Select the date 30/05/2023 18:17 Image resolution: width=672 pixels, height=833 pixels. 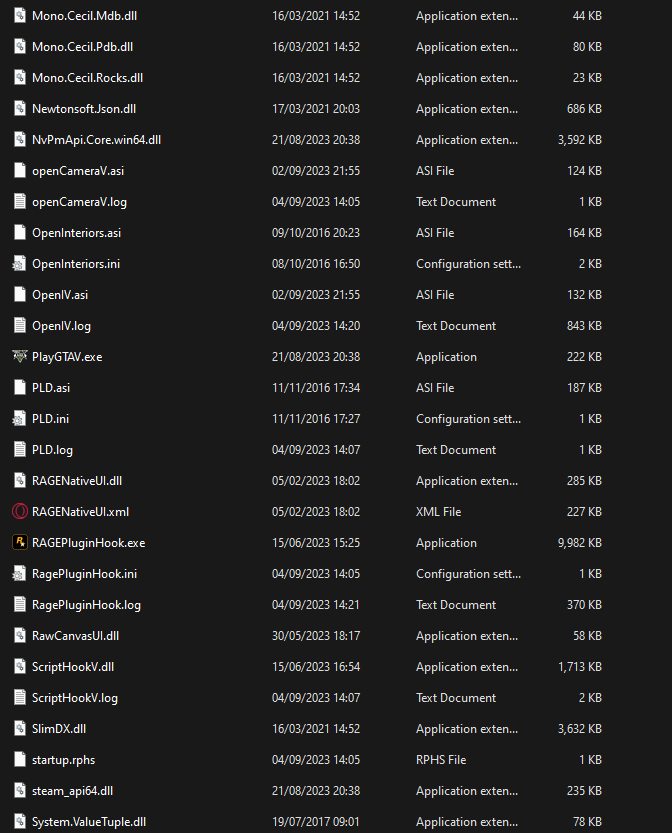pyautogui.click(x=316, y=636)
